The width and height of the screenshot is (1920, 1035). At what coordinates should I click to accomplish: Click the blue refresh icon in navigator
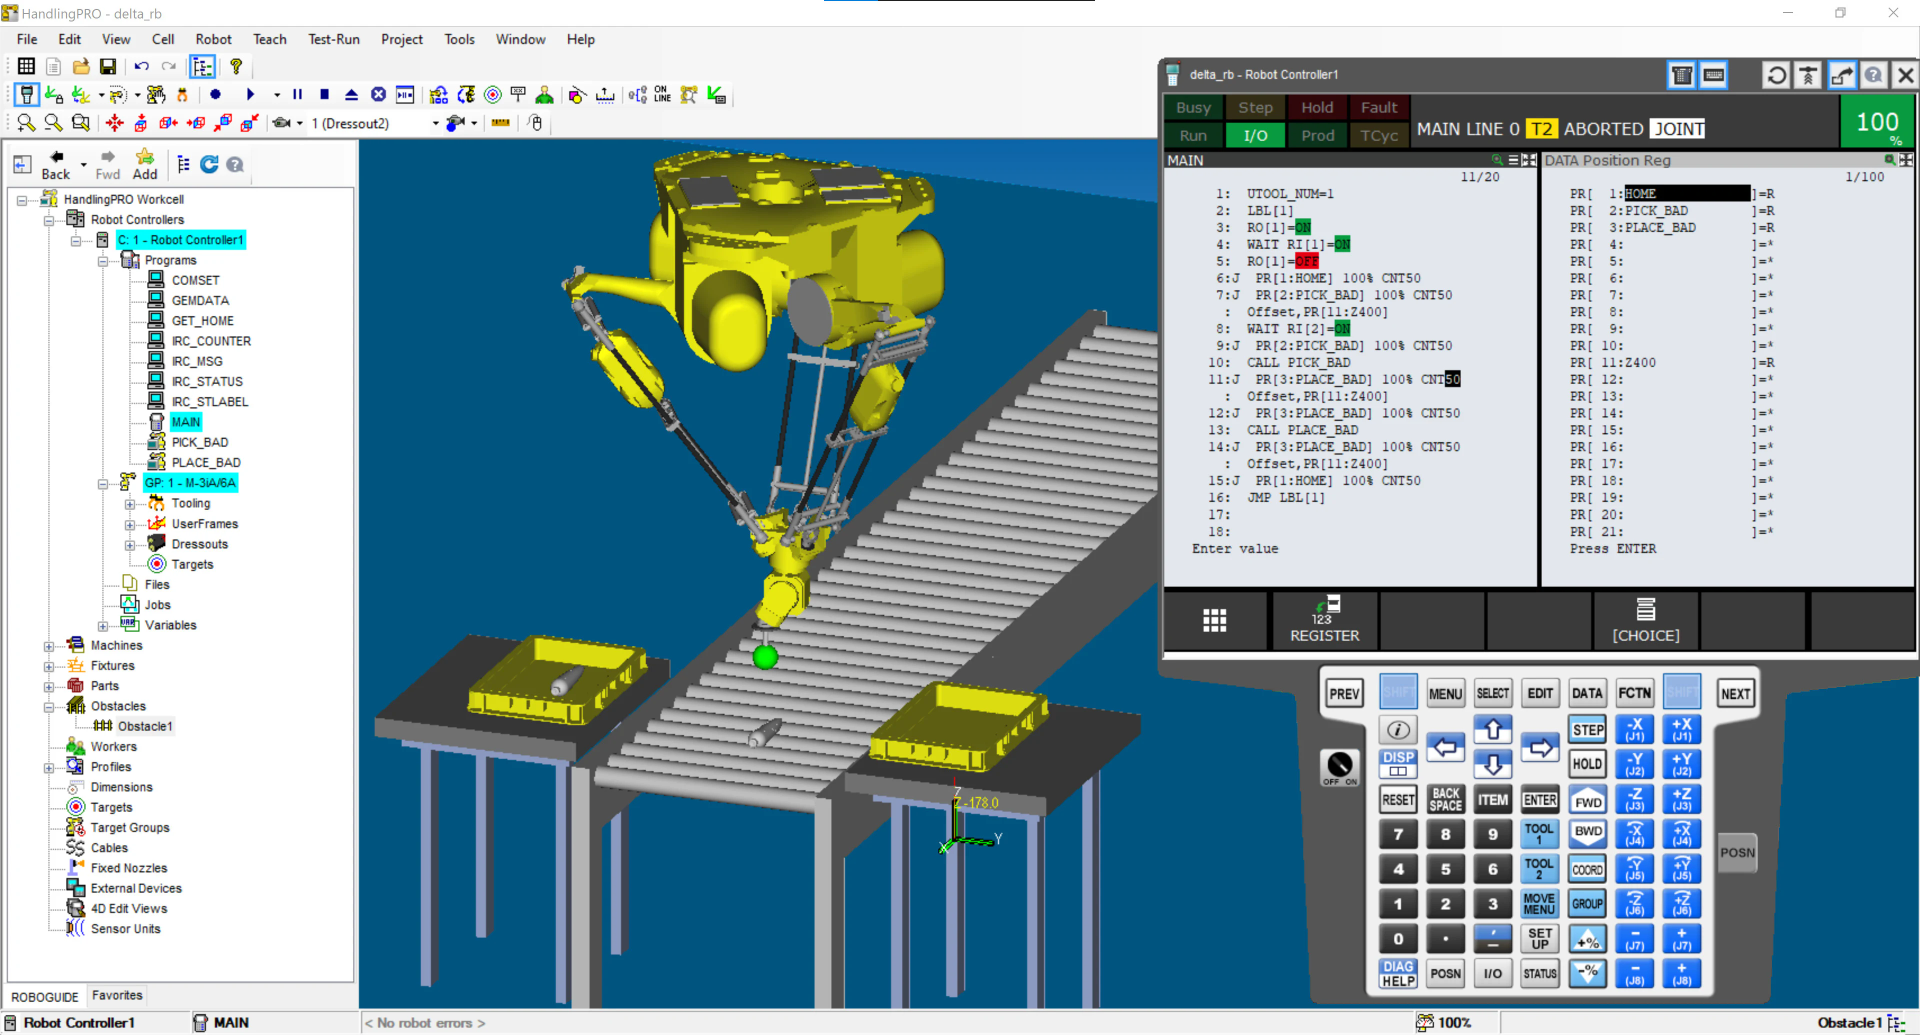[209, 165]
